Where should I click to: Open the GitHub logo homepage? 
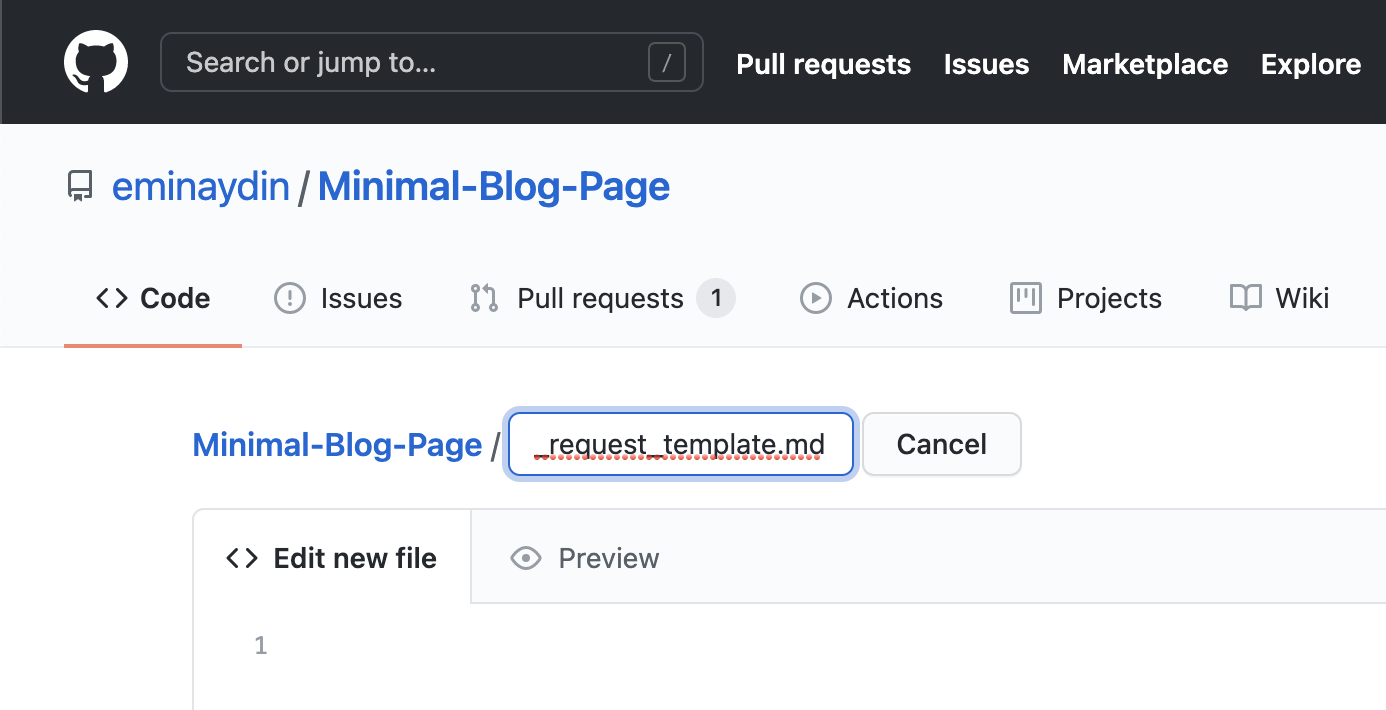pyautogui.click(x=96, y=63)
